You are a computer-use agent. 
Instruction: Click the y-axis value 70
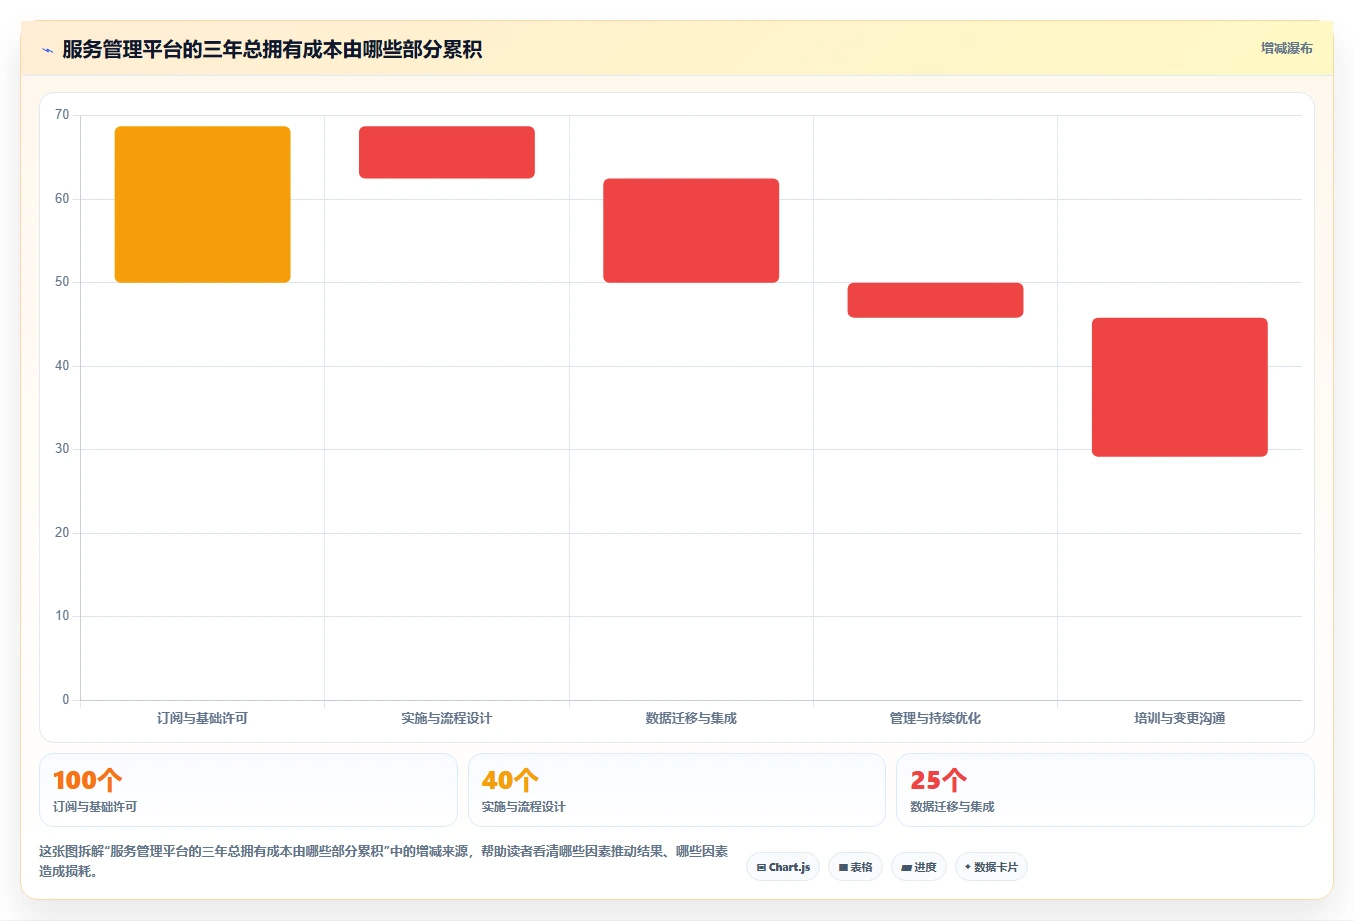coord(62,115)
